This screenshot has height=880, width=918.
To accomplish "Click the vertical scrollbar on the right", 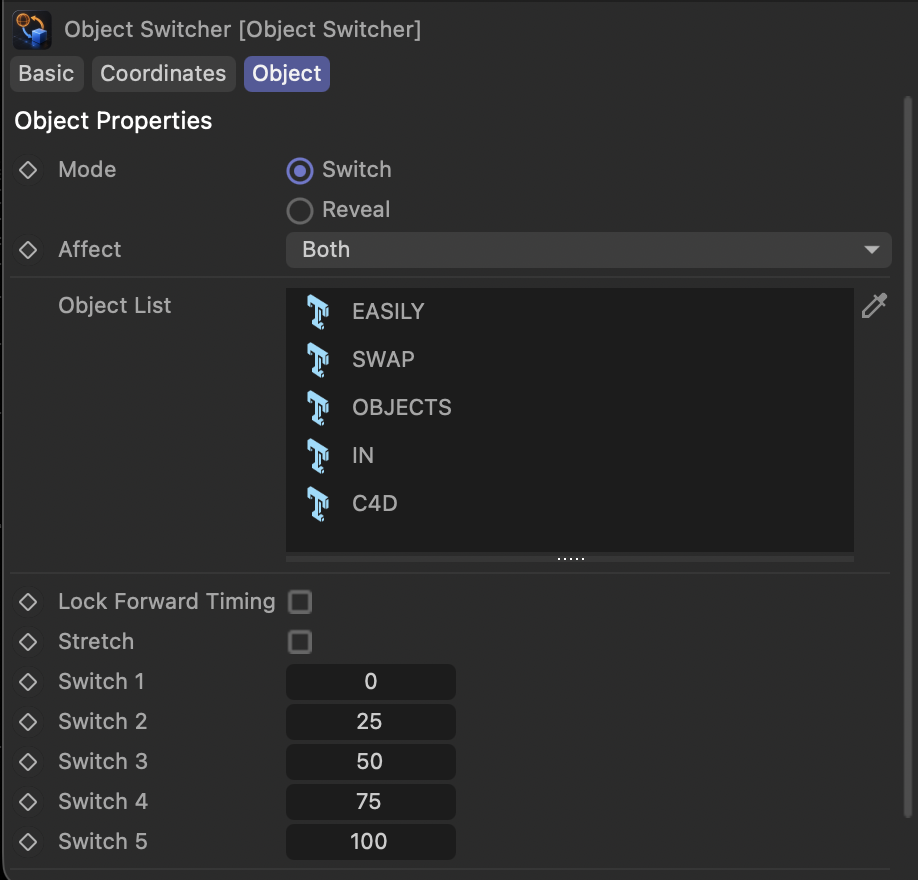I will (x=908, y=457).
